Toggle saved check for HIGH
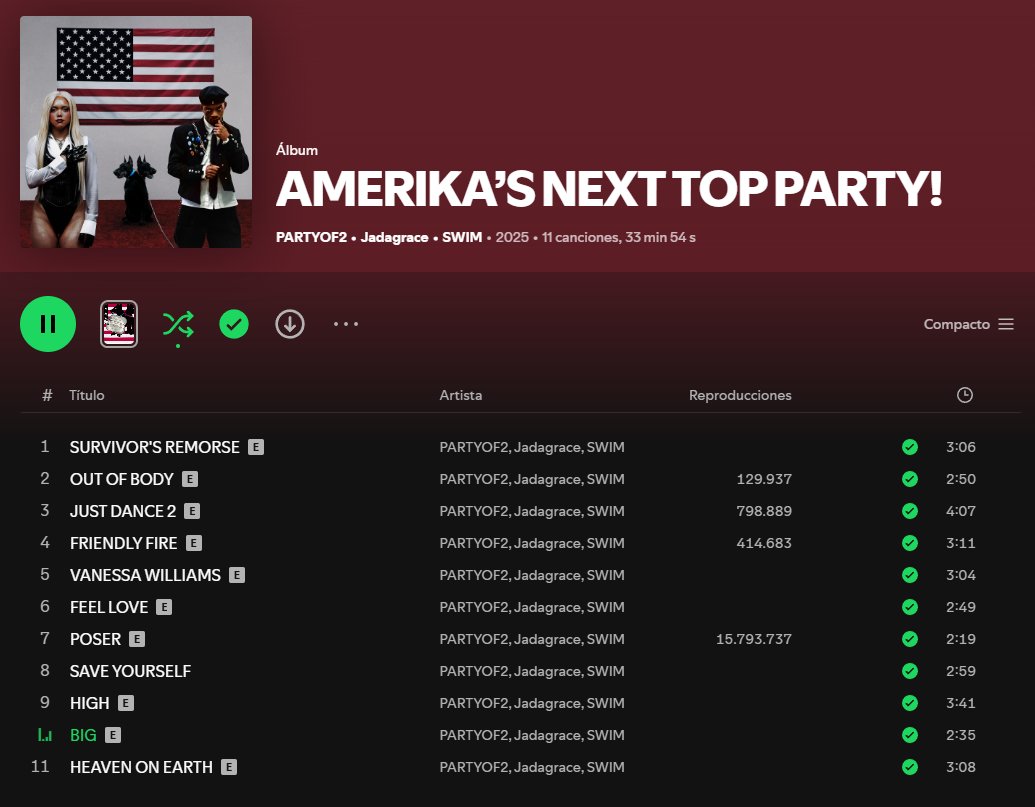This screenshot has height=807, width=1035. coord(910,703)
